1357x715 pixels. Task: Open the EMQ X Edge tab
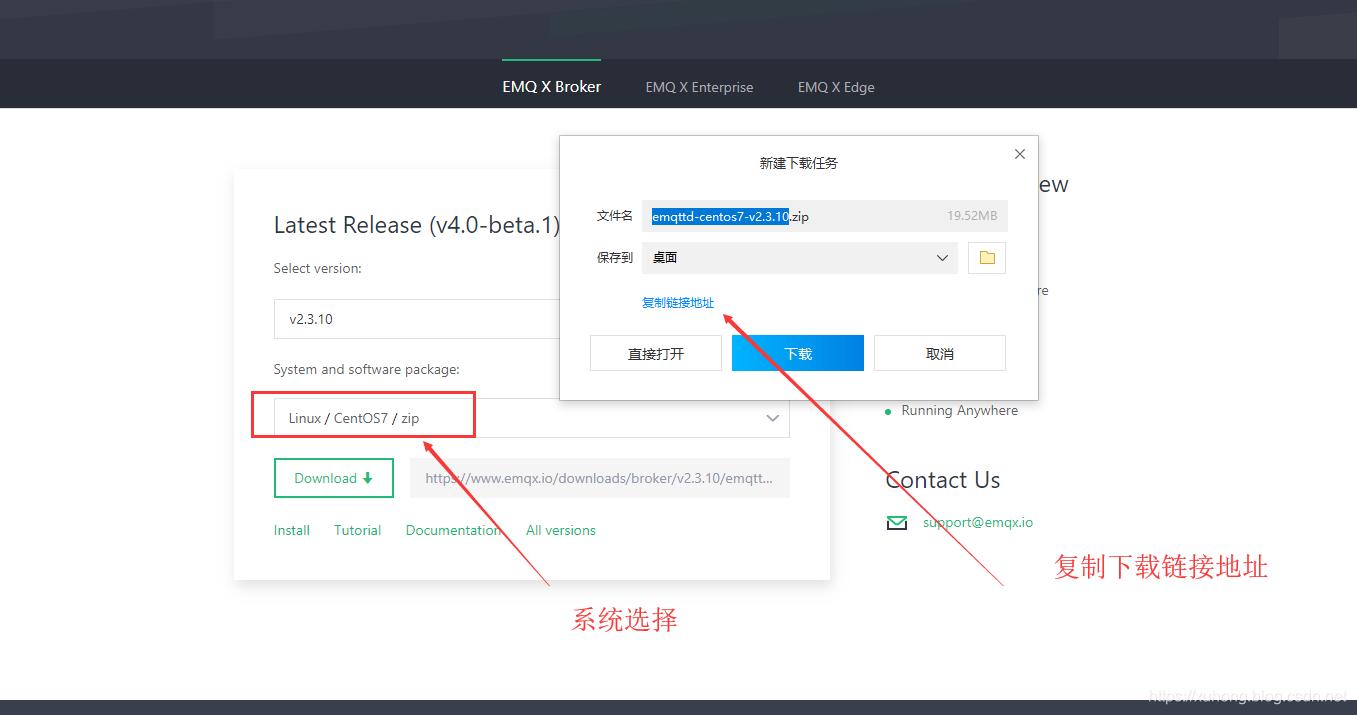[x=836, y=87]
